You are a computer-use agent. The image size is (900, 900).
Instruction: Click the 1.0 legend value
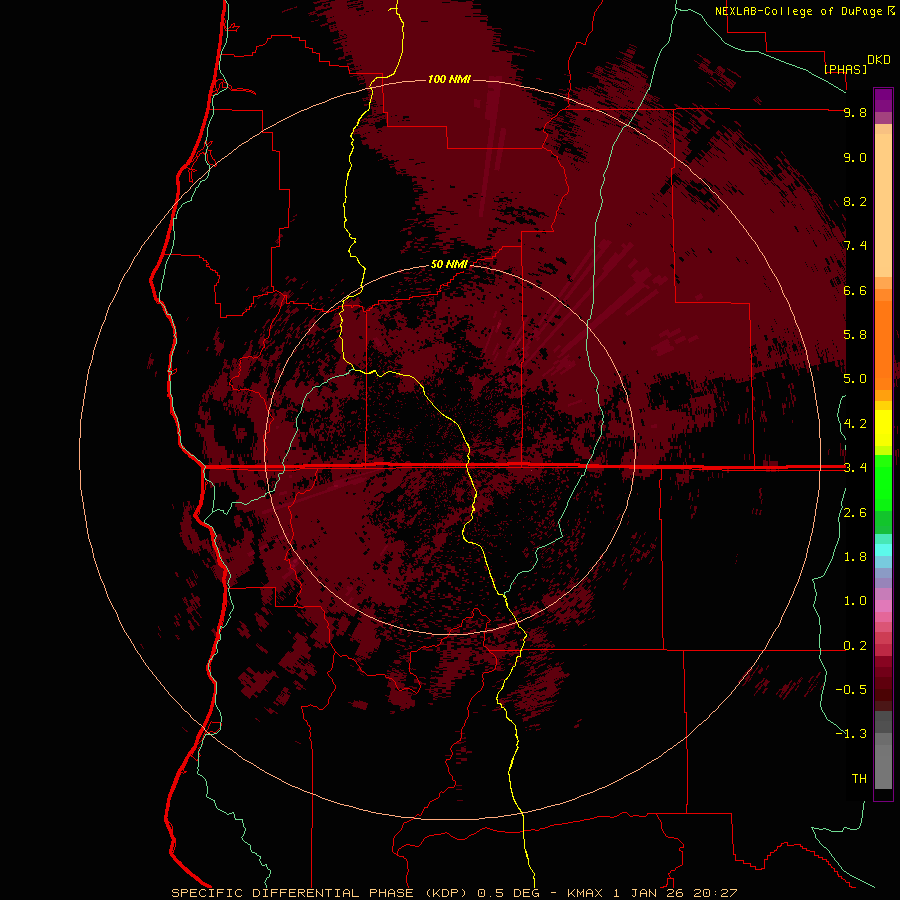pos(855,601)
